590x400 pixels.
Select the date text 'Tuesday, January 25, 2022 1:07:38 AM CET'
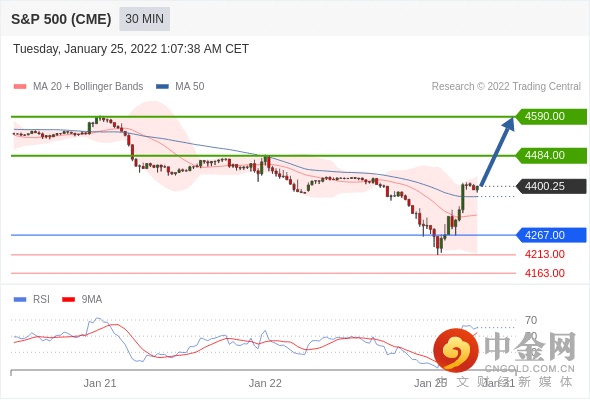pos(131,49)
